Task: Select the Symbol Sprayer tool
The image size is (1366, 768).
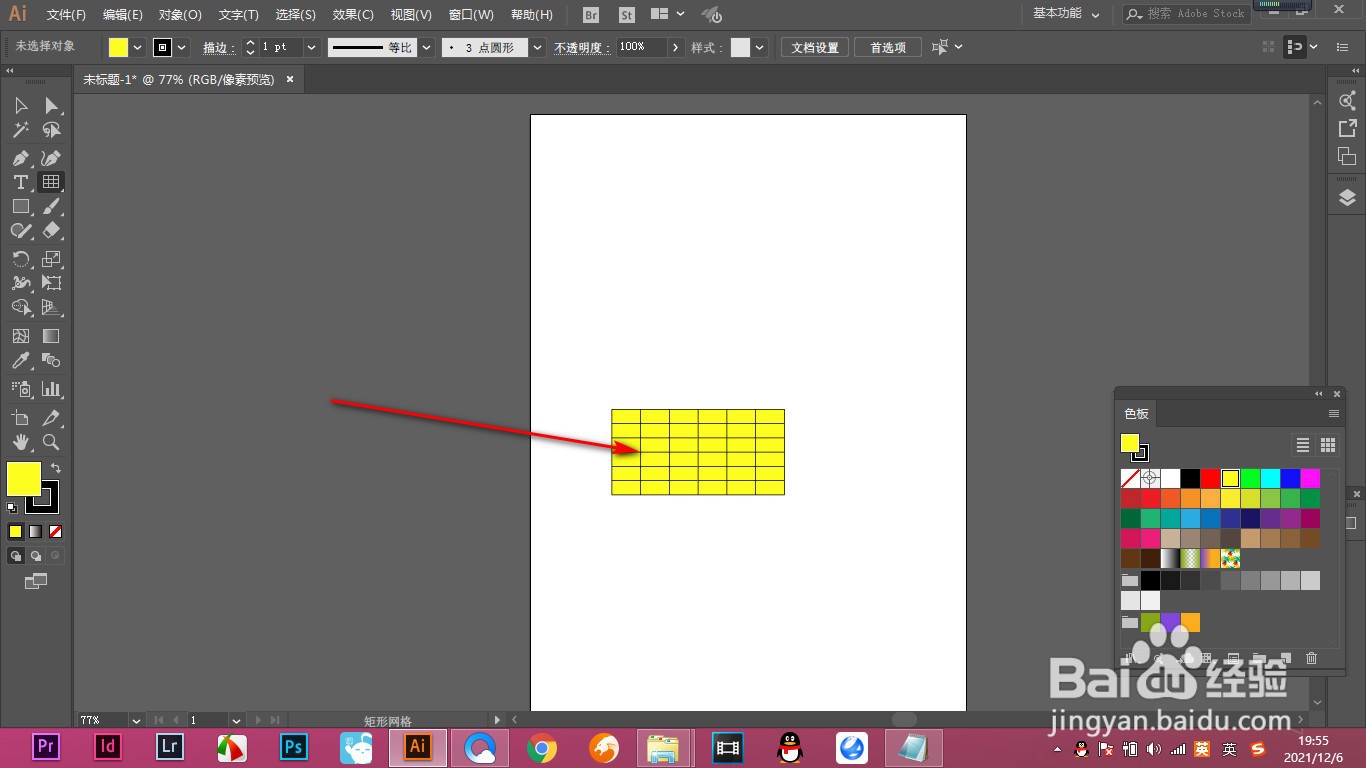Action: click(x=20, y=389)
